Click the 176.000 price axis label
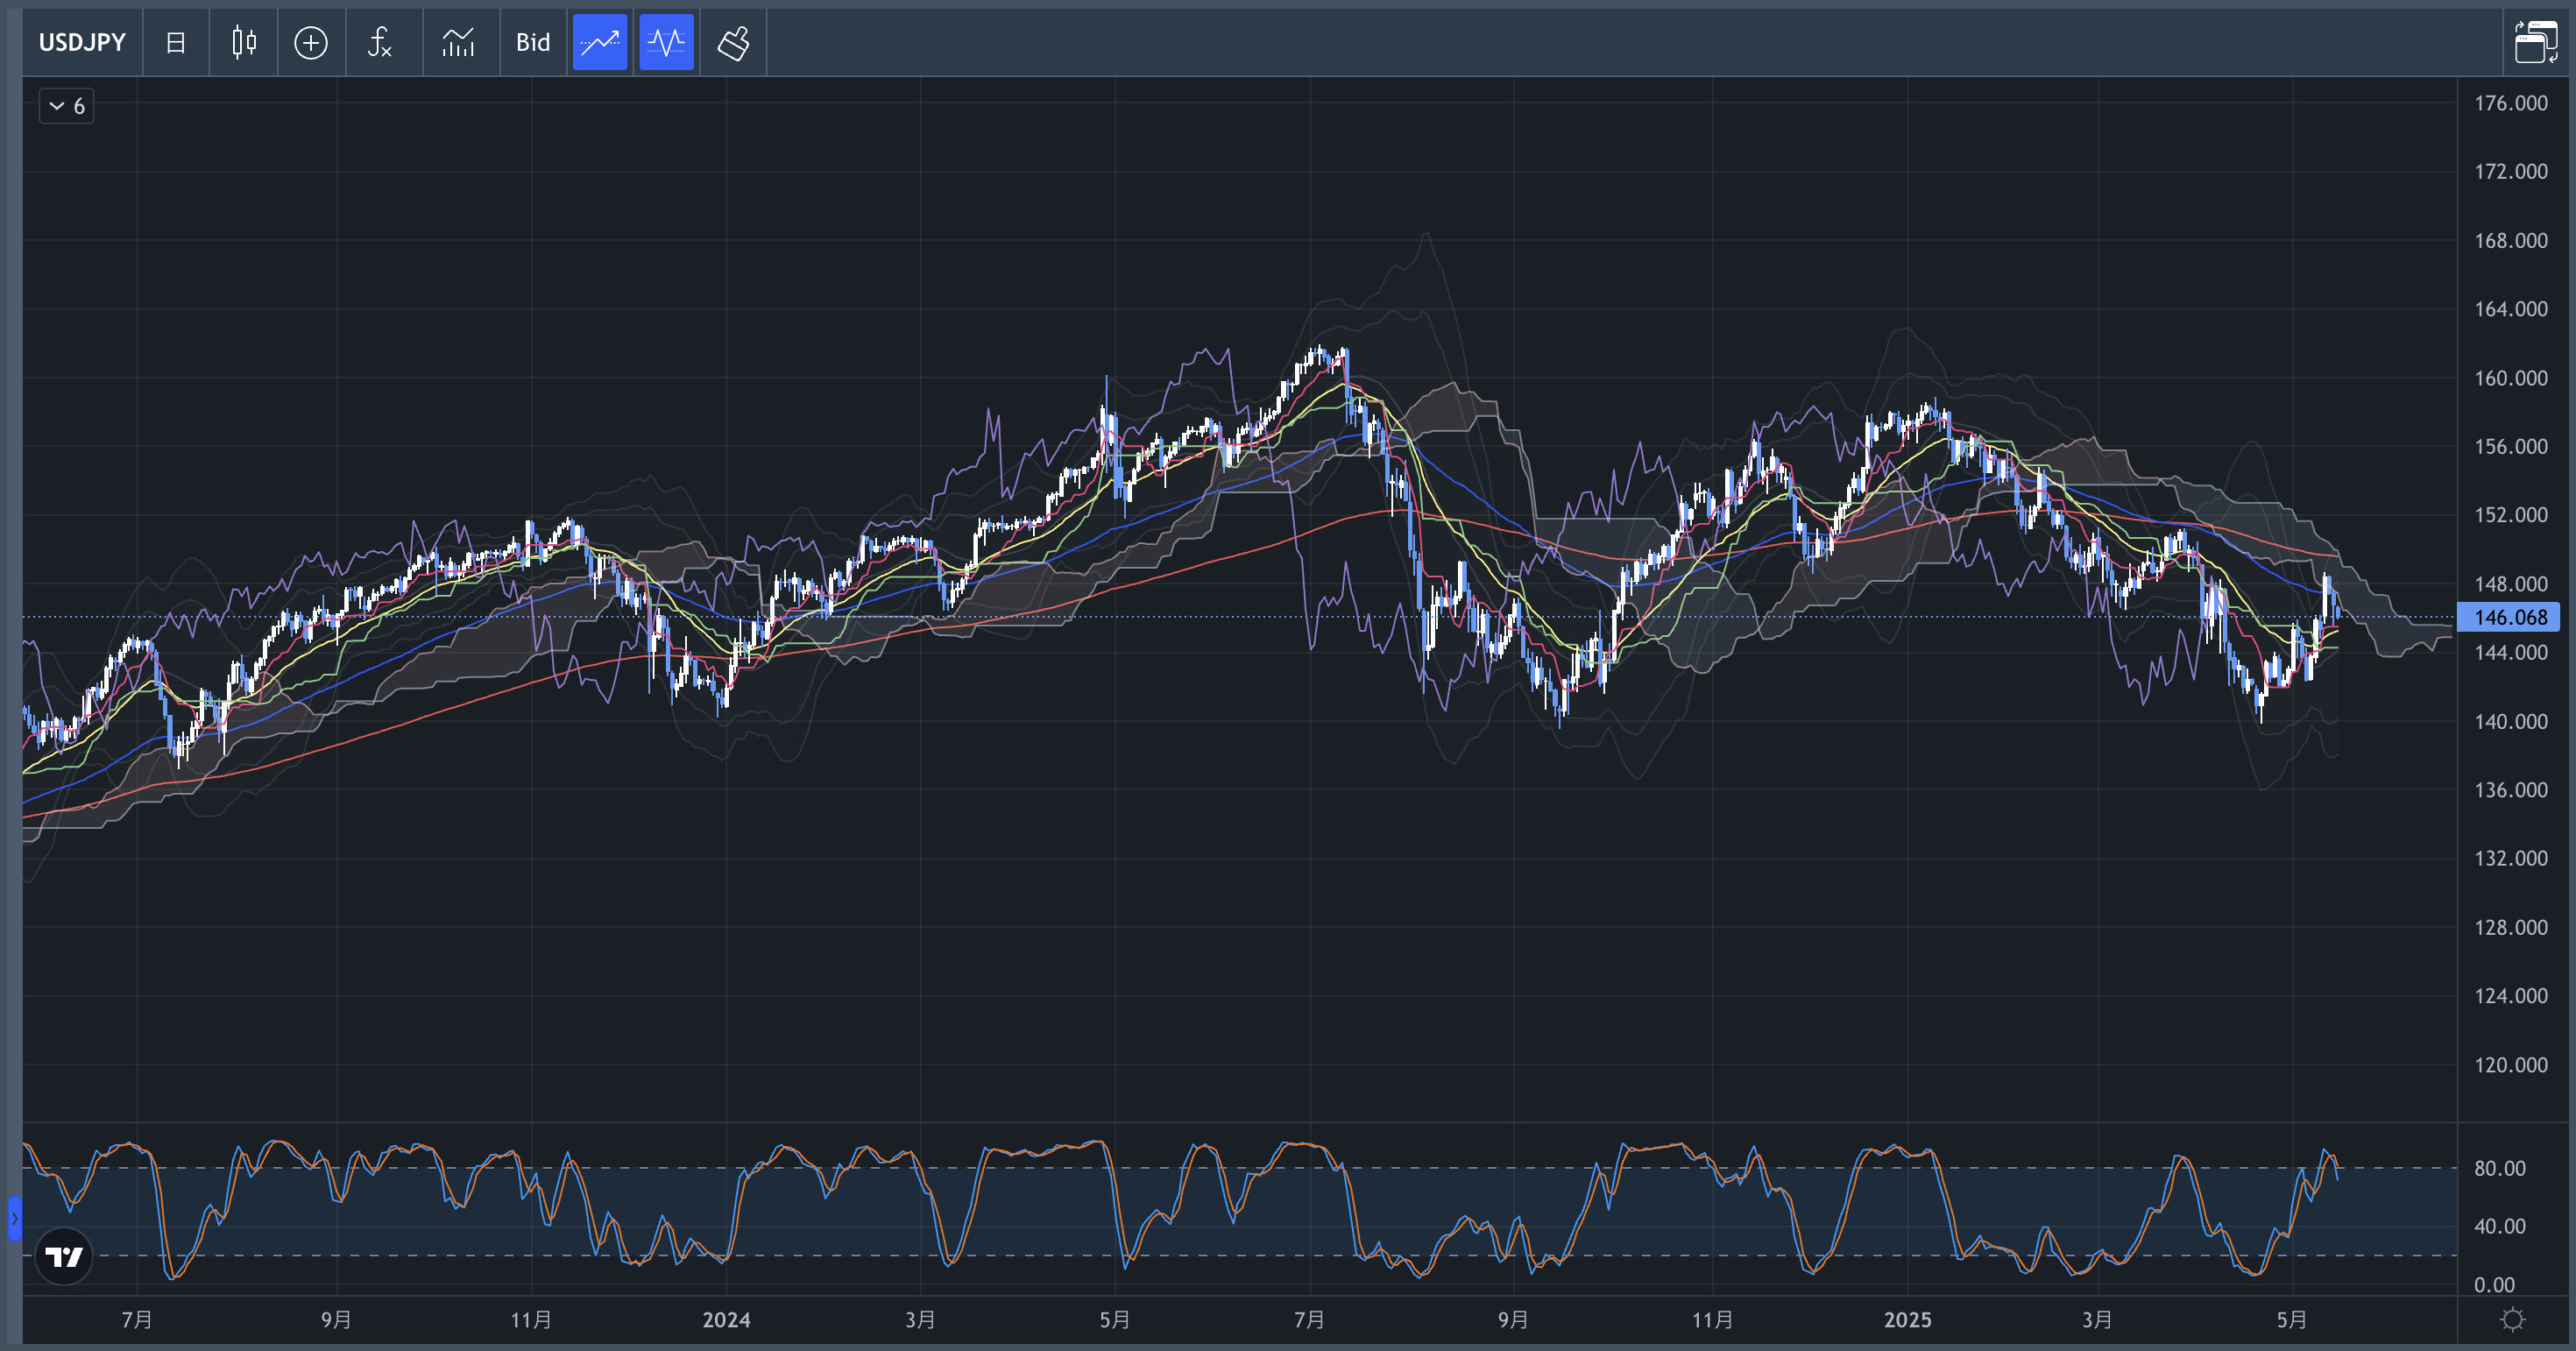This screenshot has width=2576, height=1351. click(x=2510, y=103)
